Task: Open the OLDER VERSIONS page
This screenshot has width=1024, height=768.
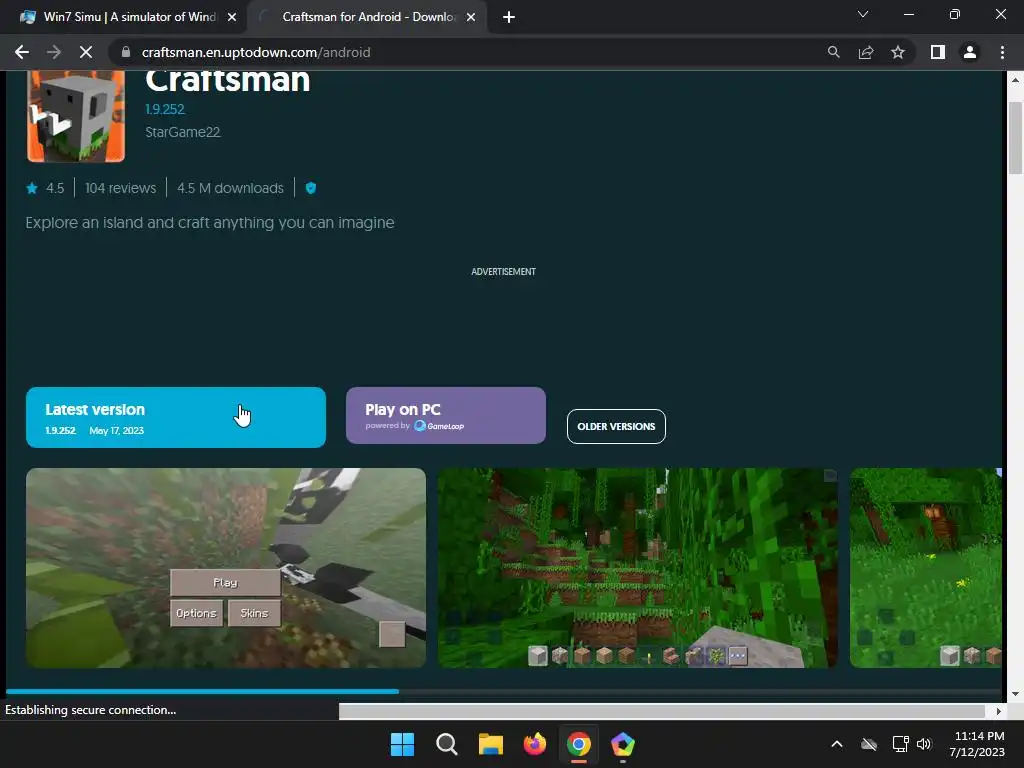Action: click(616, 426)
